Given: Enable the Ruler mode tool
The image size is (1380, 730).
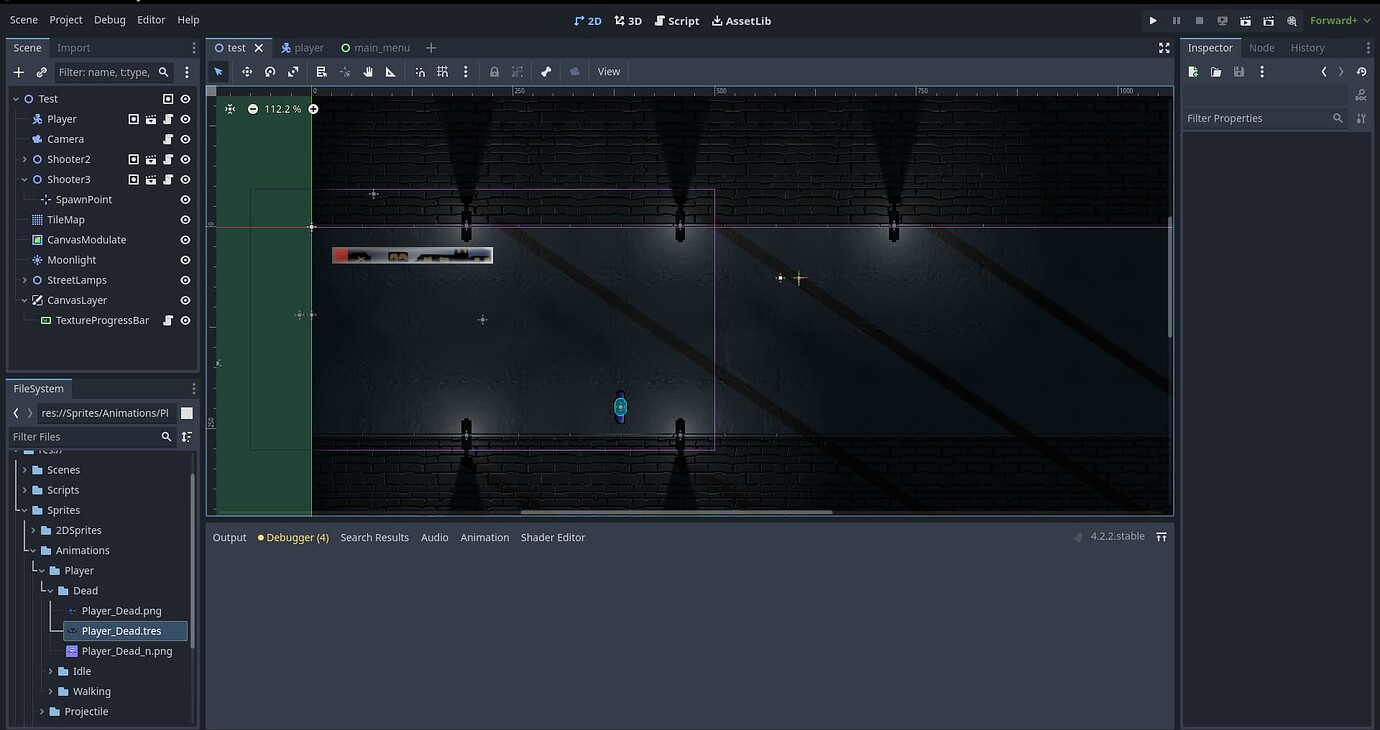Looking at the screenshot, I should [390, 71].
